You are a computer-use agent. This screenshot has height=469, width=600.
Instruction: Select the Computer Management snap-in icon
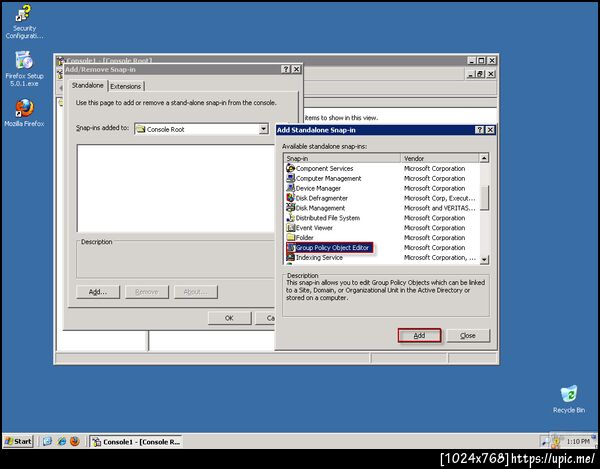click(290, 178)
